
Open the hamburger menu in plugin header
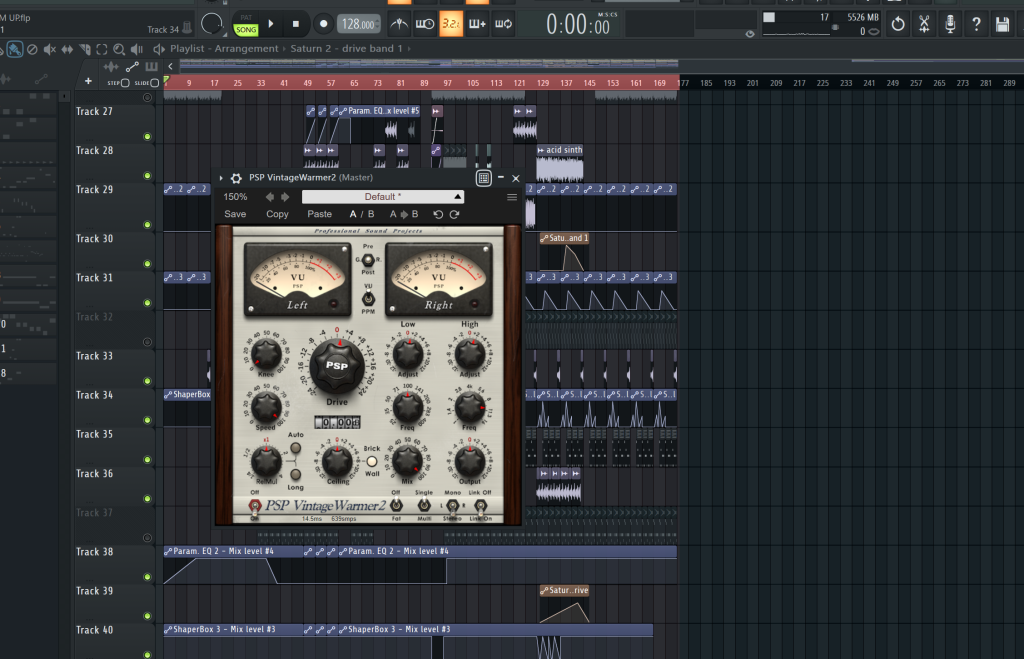pyautogui.click(x=512, y=197)
